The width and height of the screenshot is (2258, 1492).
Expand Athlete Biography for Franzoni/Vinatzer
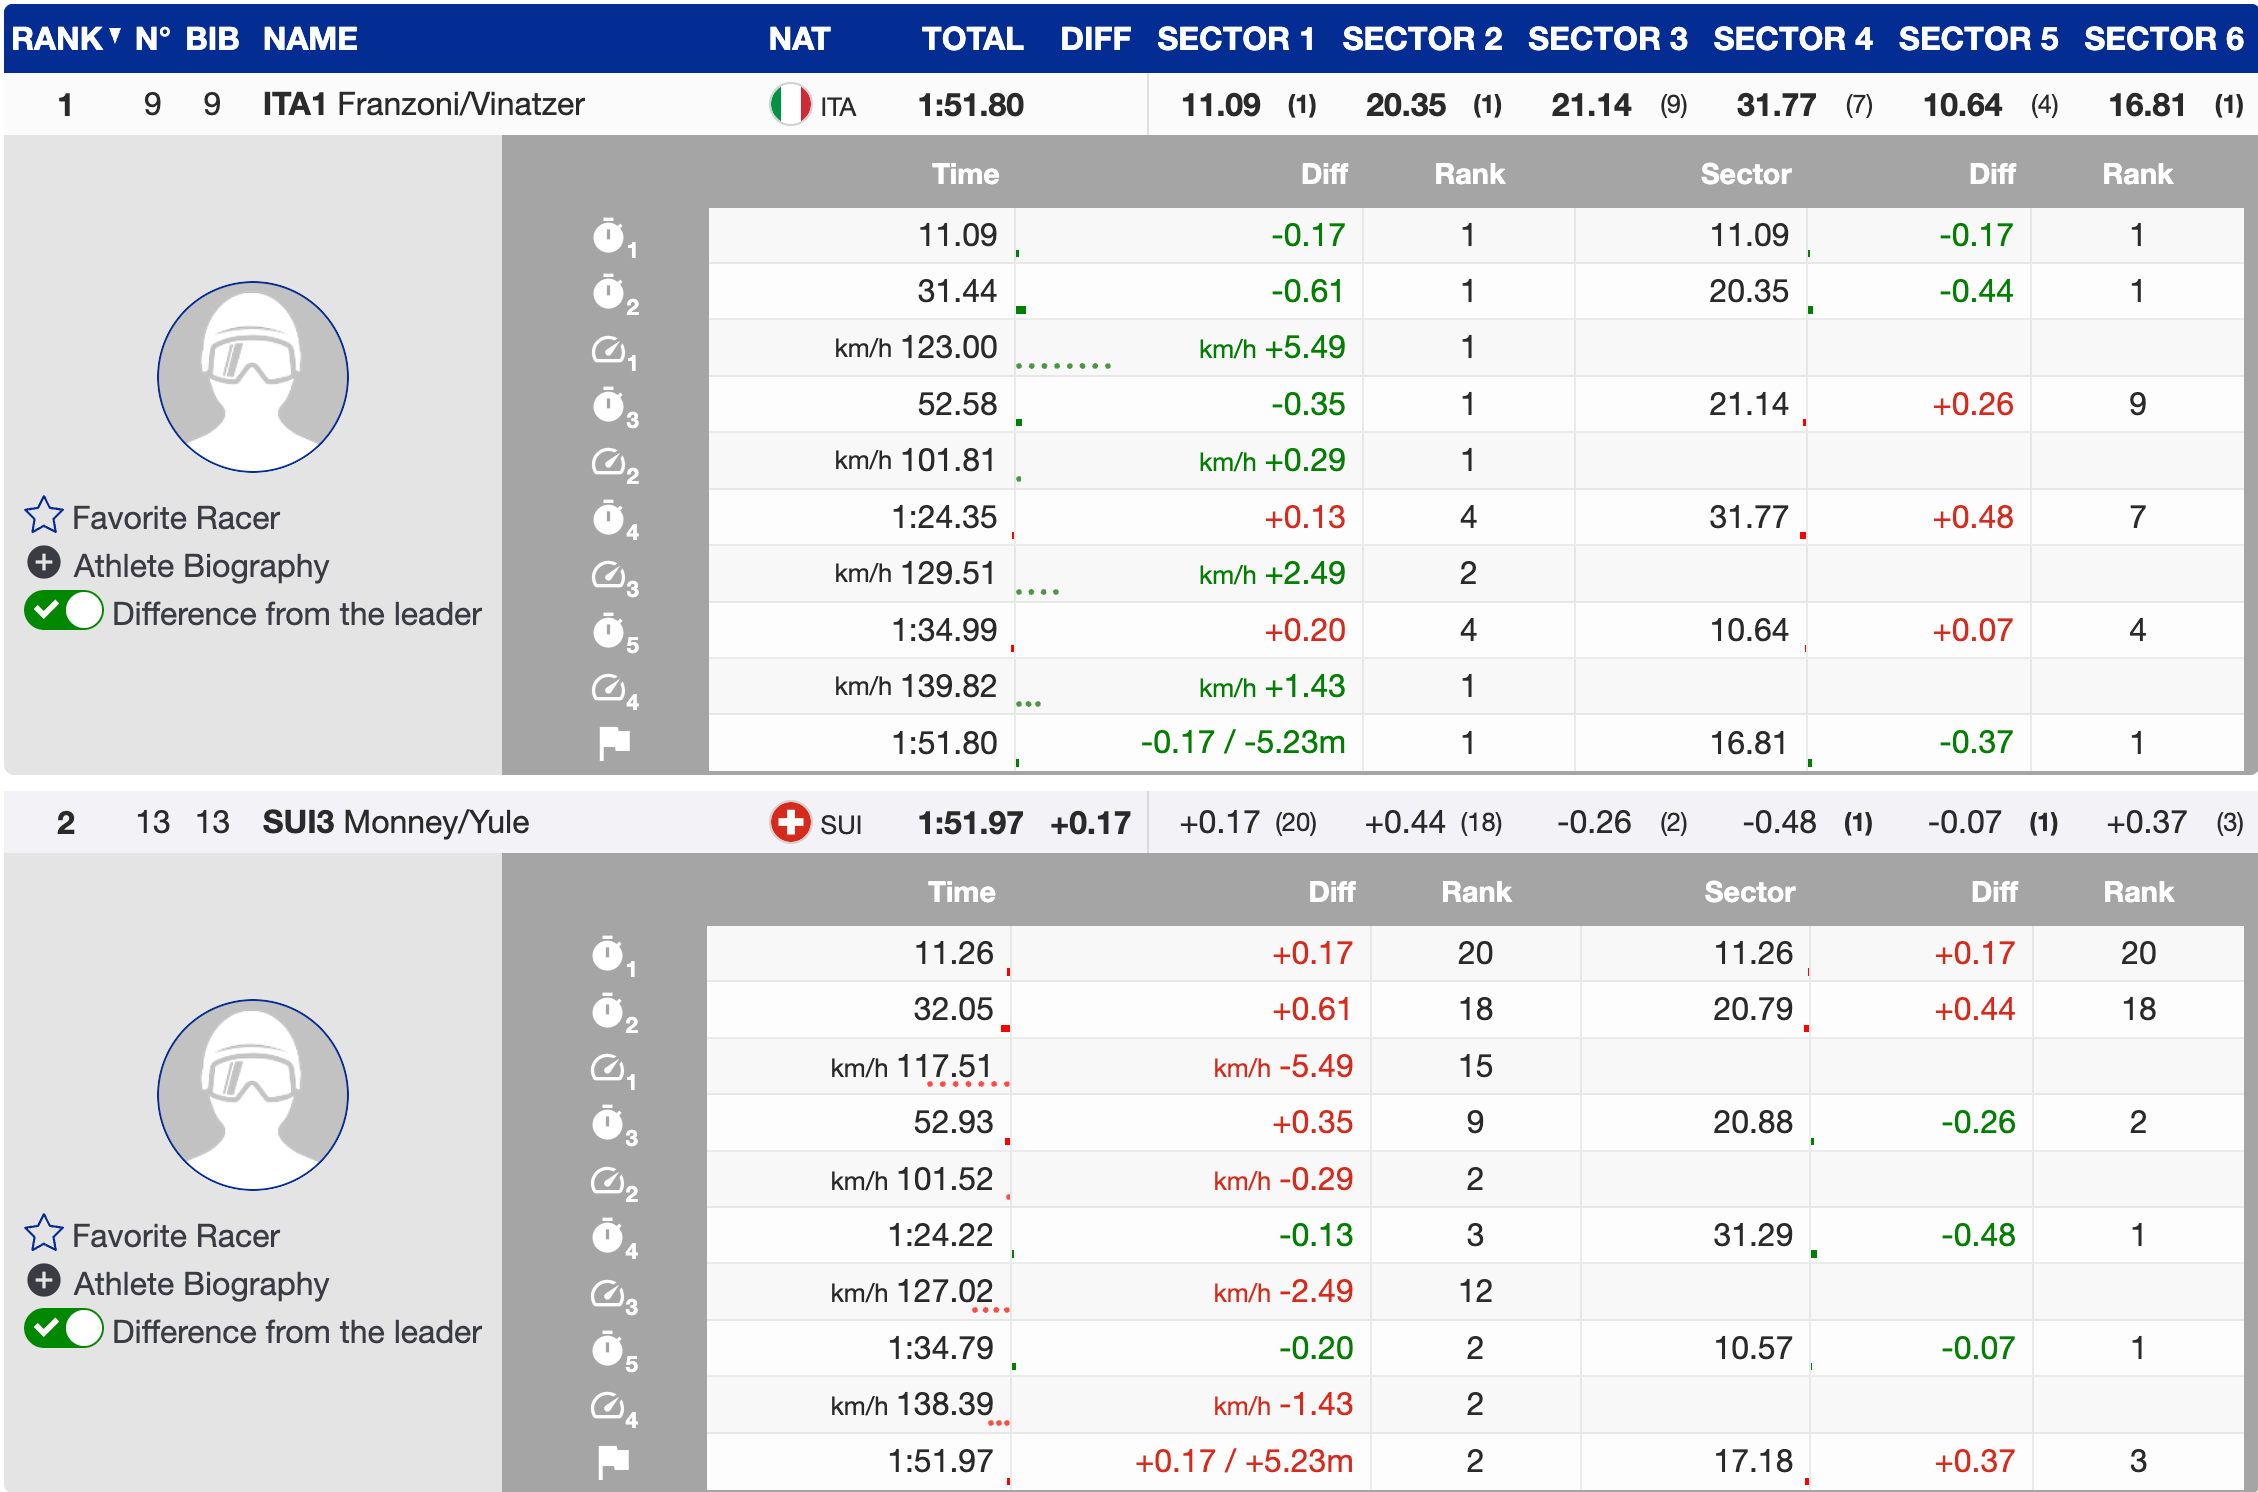[44, 564]
